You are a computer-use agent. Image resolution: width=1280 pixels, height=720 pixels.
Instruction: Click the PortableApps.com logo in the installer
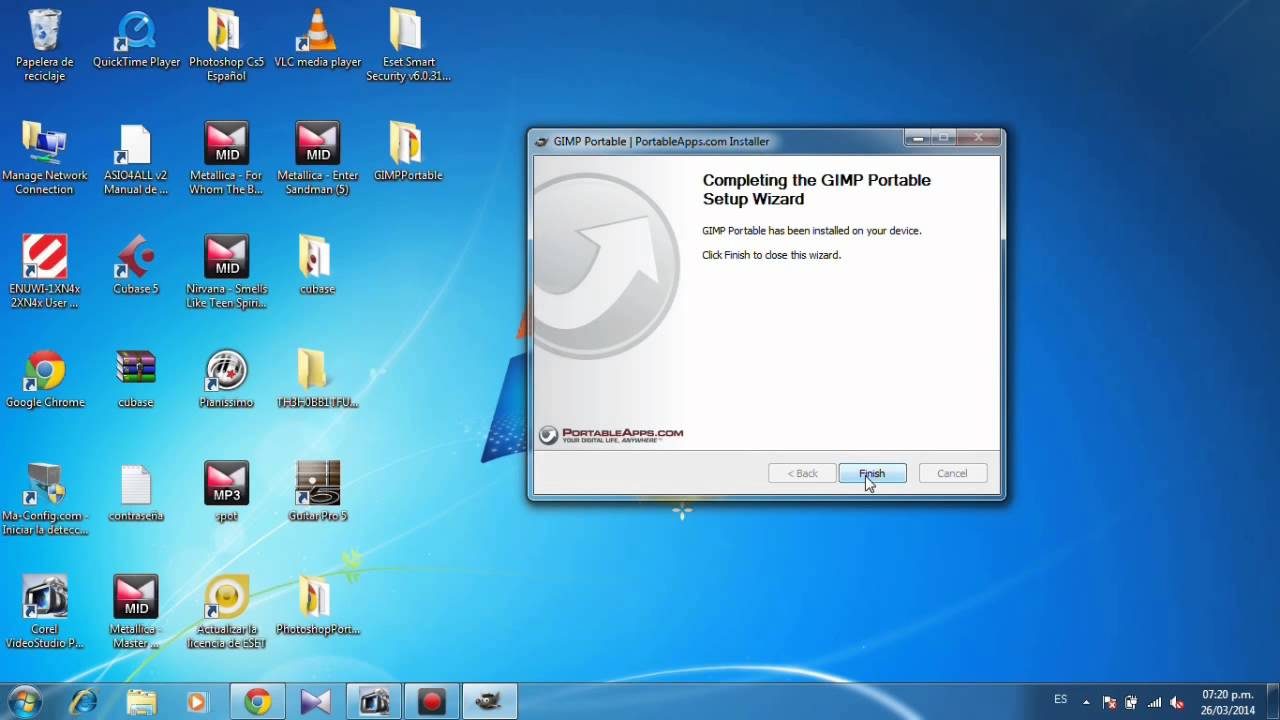coord(611,434)
